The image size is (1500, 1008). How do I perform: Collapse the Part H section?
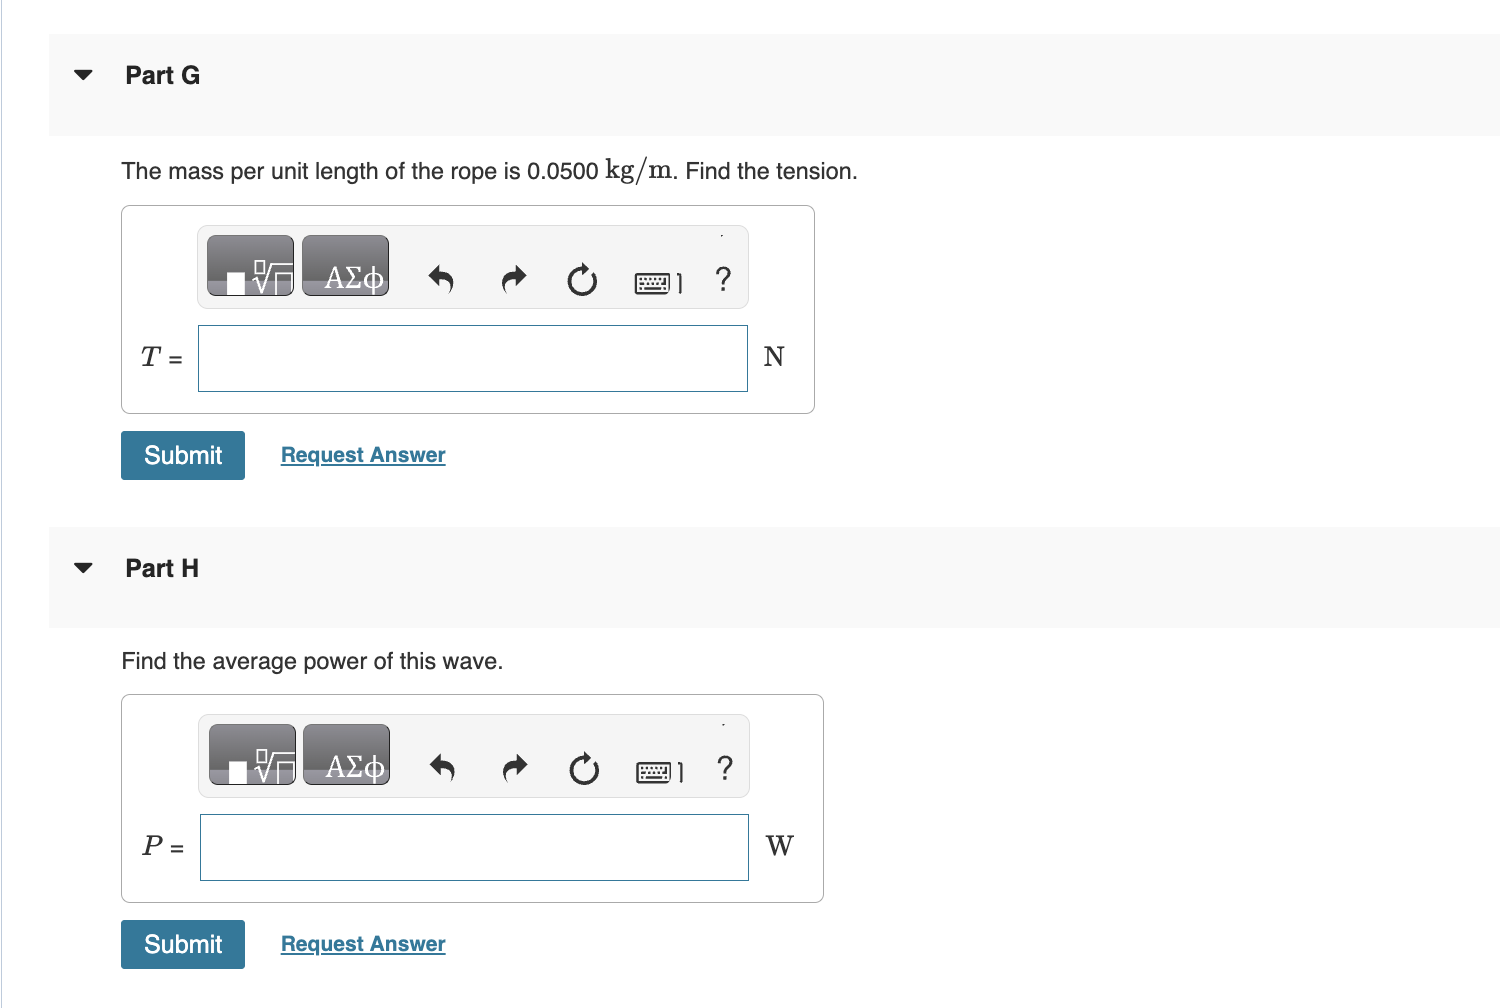(x=83, y=567)
